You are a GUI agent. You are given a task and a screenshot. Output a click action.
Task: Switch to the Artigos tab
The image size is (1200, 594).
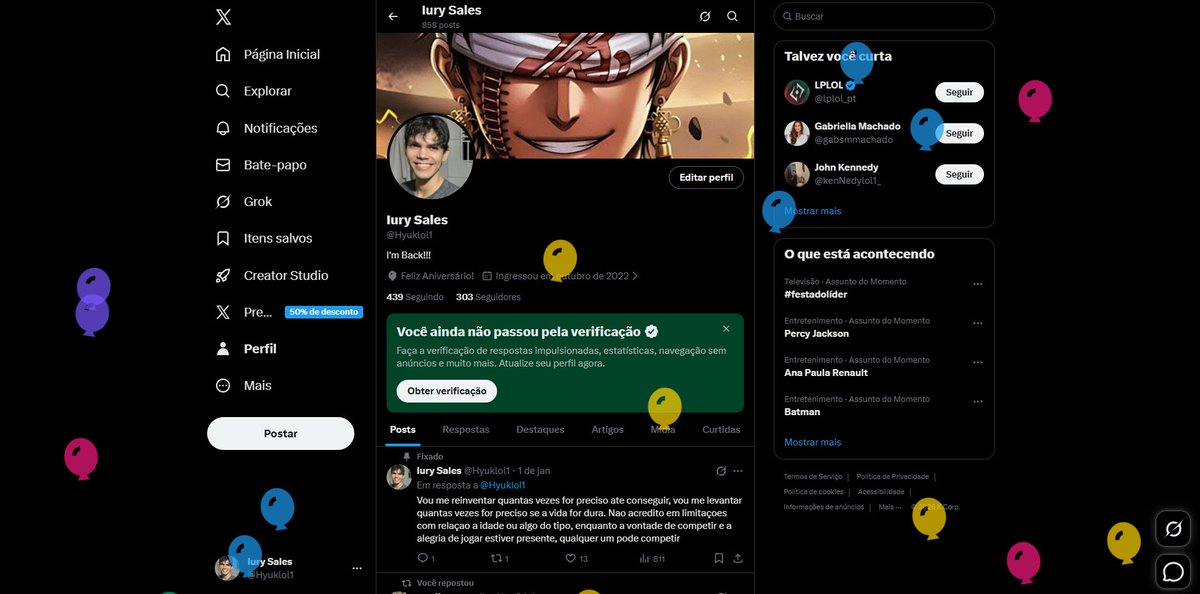point(607,429)
